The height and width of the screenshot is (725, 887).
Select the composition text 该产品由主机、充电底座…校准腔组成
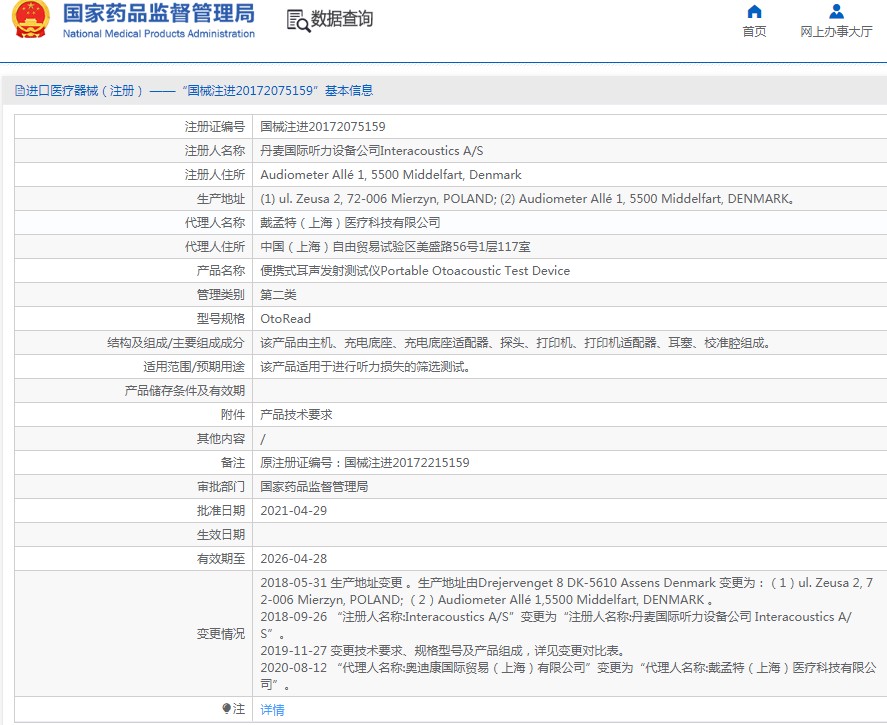[x=515, y=343]
